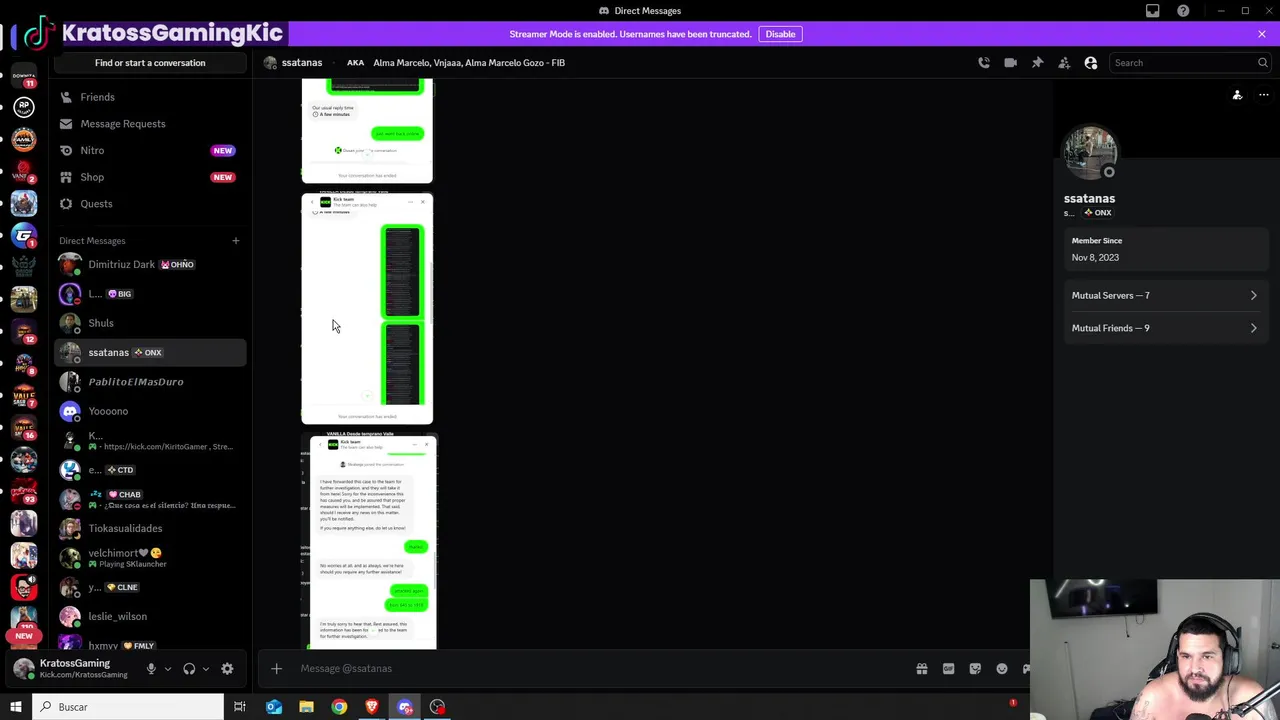Click the ssatanas name in chat header
This screenshot has width=1280, height=720.
pyautogui.click(x=302, y=63)
